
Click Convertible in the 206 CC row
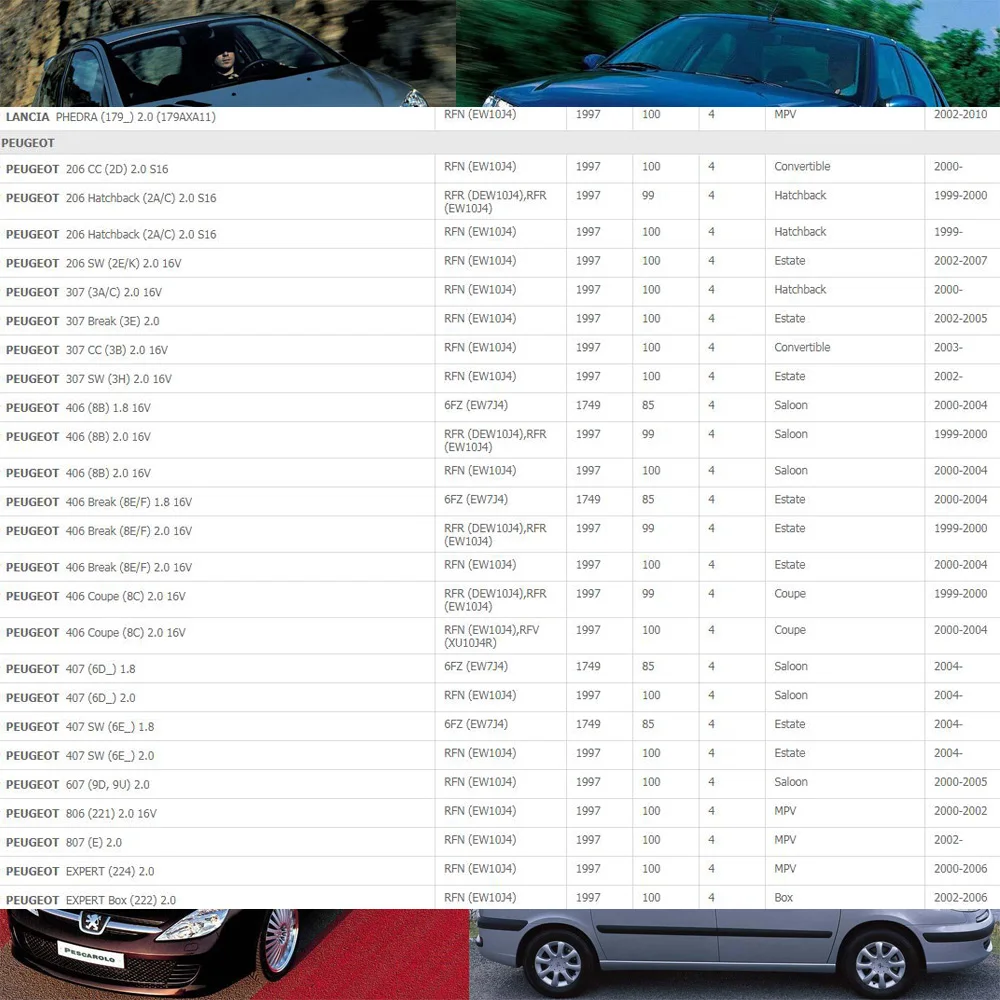[802, 166]
